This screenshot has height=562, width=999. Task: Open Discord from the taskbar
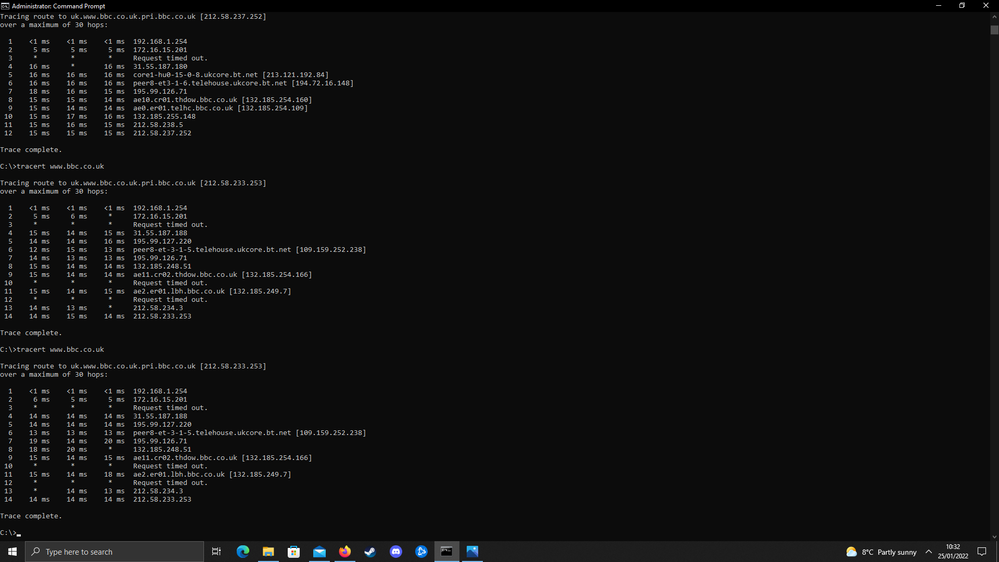click(x=396, y=551)
